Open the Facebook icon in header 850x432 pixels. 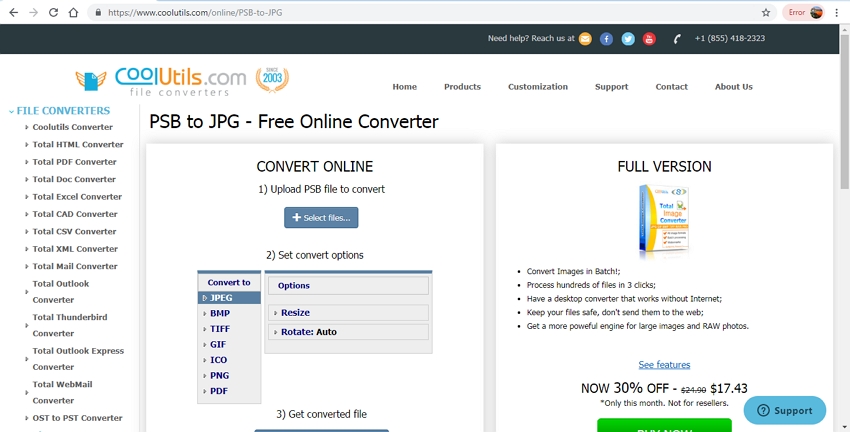coord(606,39)
